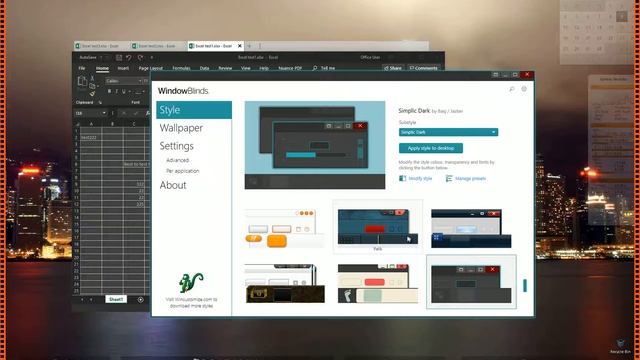Open Customize Quick Access Toolbar dropdown
This screenshot has height=360, width=640.
pyautogui.click(x=152, y=58)
